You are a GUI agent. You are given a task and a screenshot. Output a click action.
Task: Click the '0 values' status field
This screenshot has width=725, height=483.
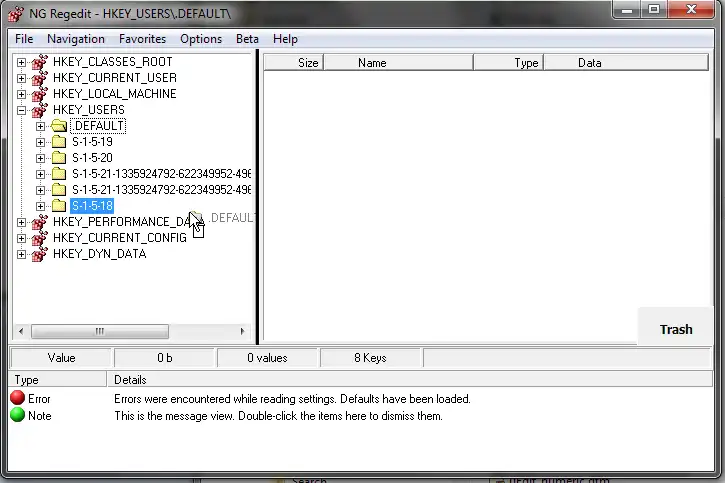267,358
